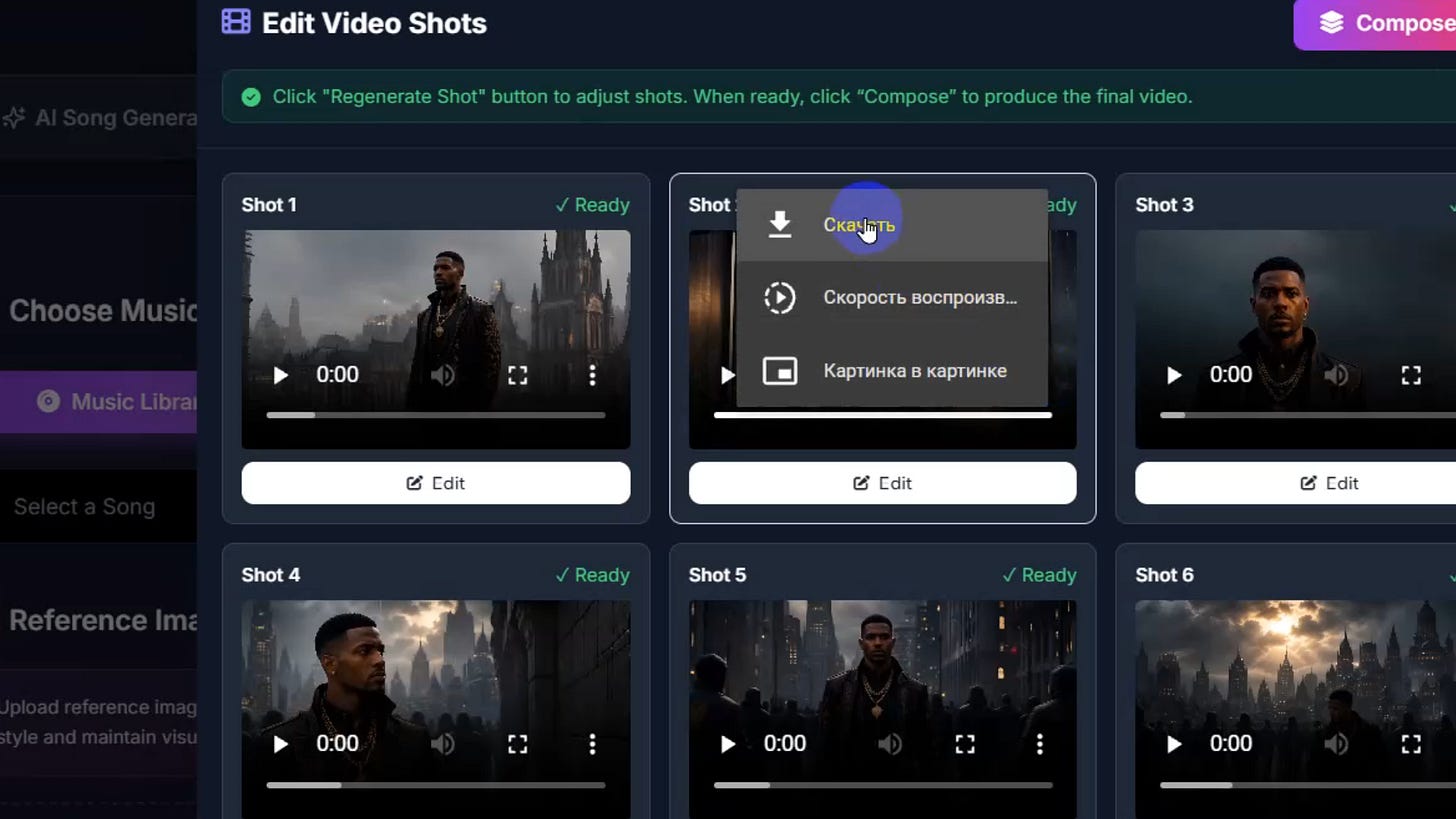
Task: Click the Shot 4 Ready status
Action: point(592,575)
